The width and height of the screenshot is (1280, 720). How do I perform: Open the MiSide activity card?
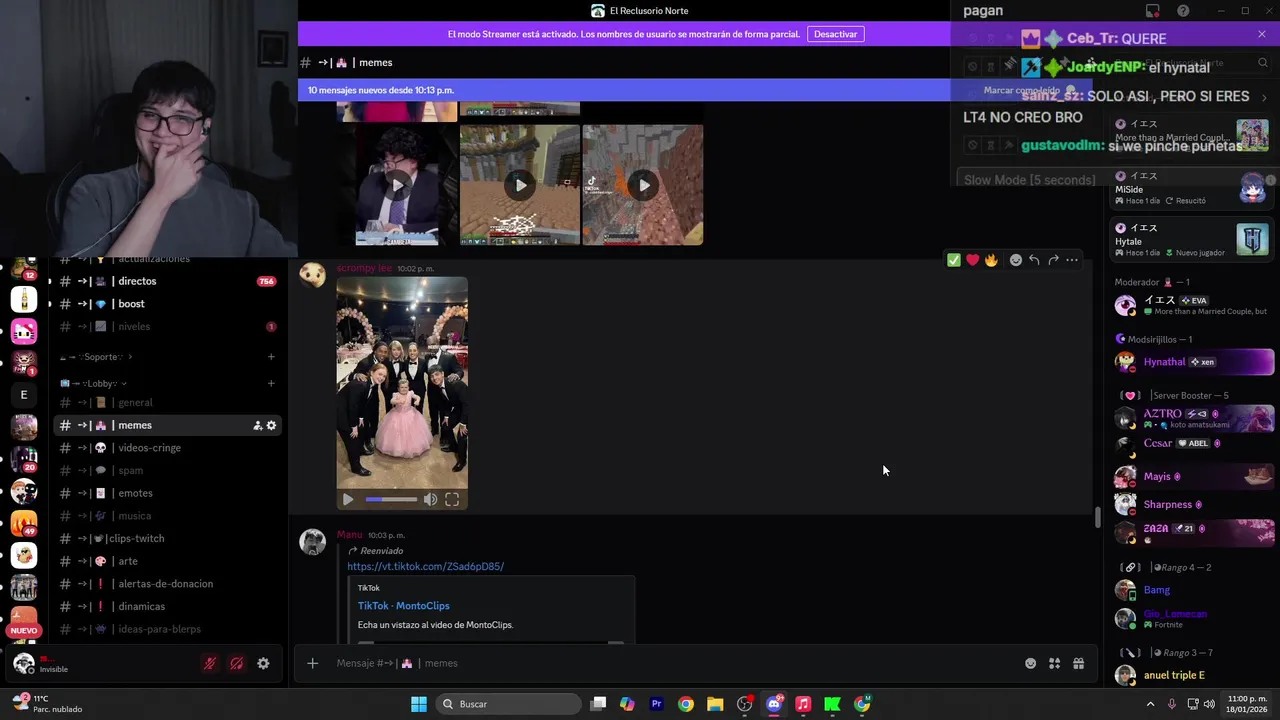point(1192,188)
